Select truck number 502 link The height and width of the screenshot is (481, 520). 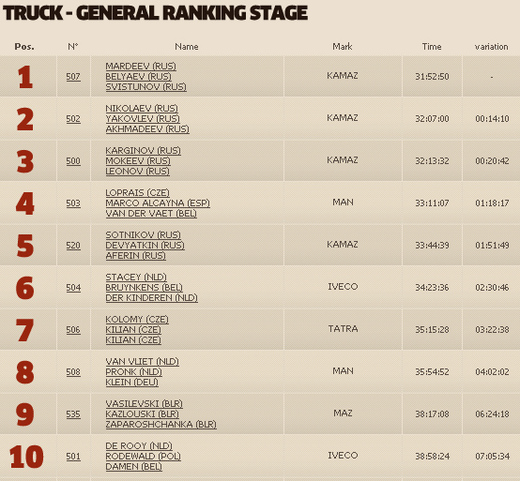(x=73, y=119)
